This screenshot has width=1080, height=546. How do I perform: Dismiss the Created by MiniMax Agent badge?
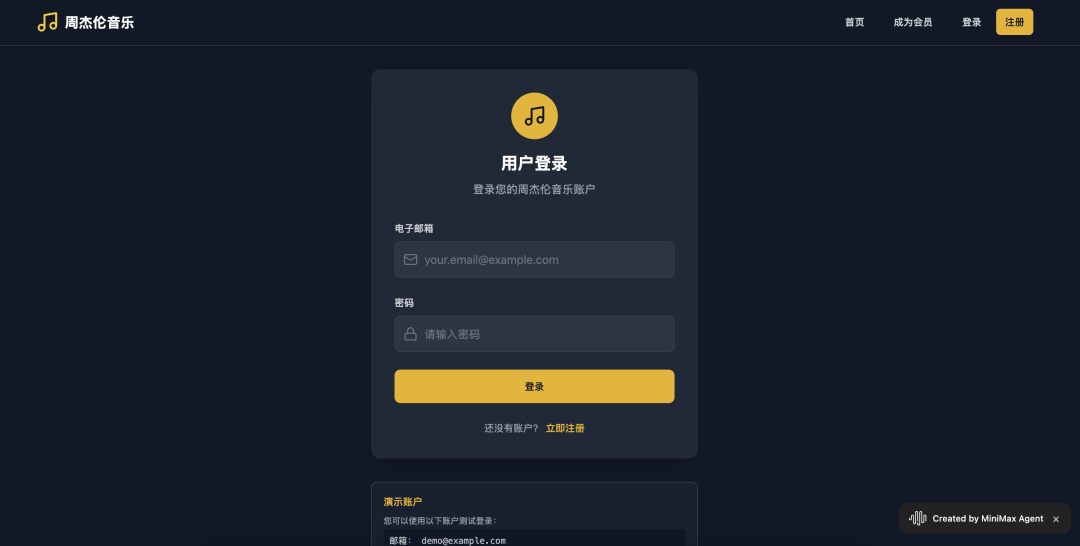tap(1056, 519)
